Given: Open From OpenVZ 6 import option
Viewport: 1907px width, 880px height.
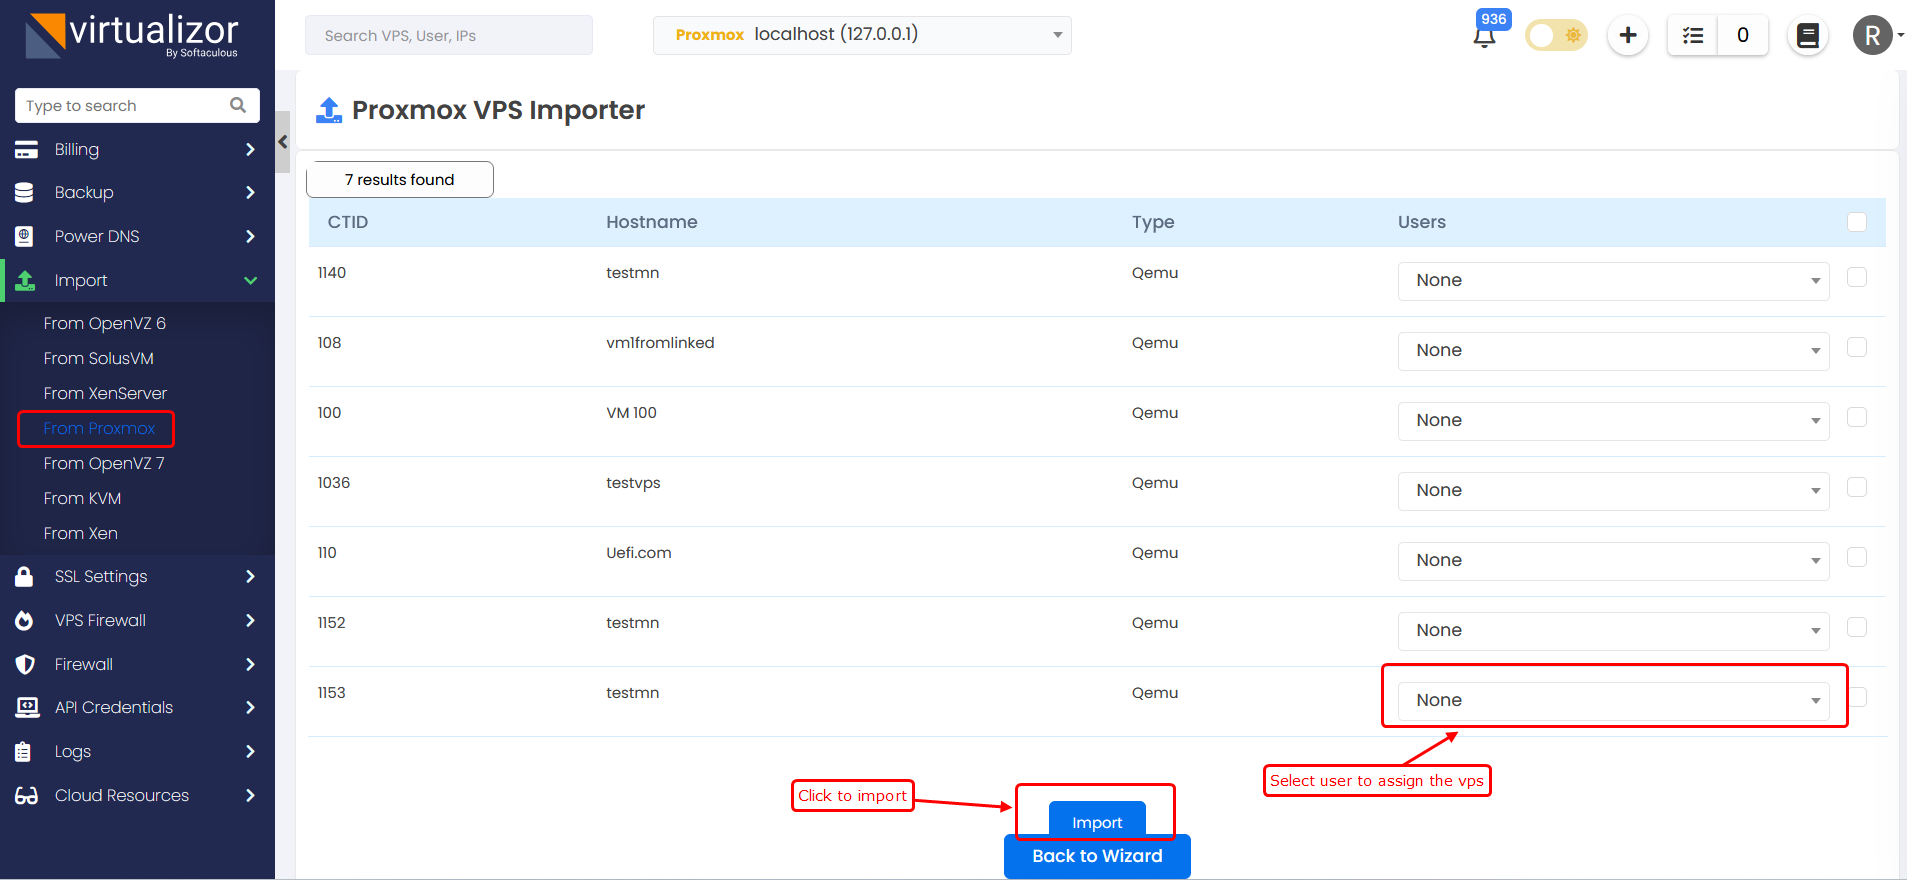Looking at the screenshot, I should point(105,323).
